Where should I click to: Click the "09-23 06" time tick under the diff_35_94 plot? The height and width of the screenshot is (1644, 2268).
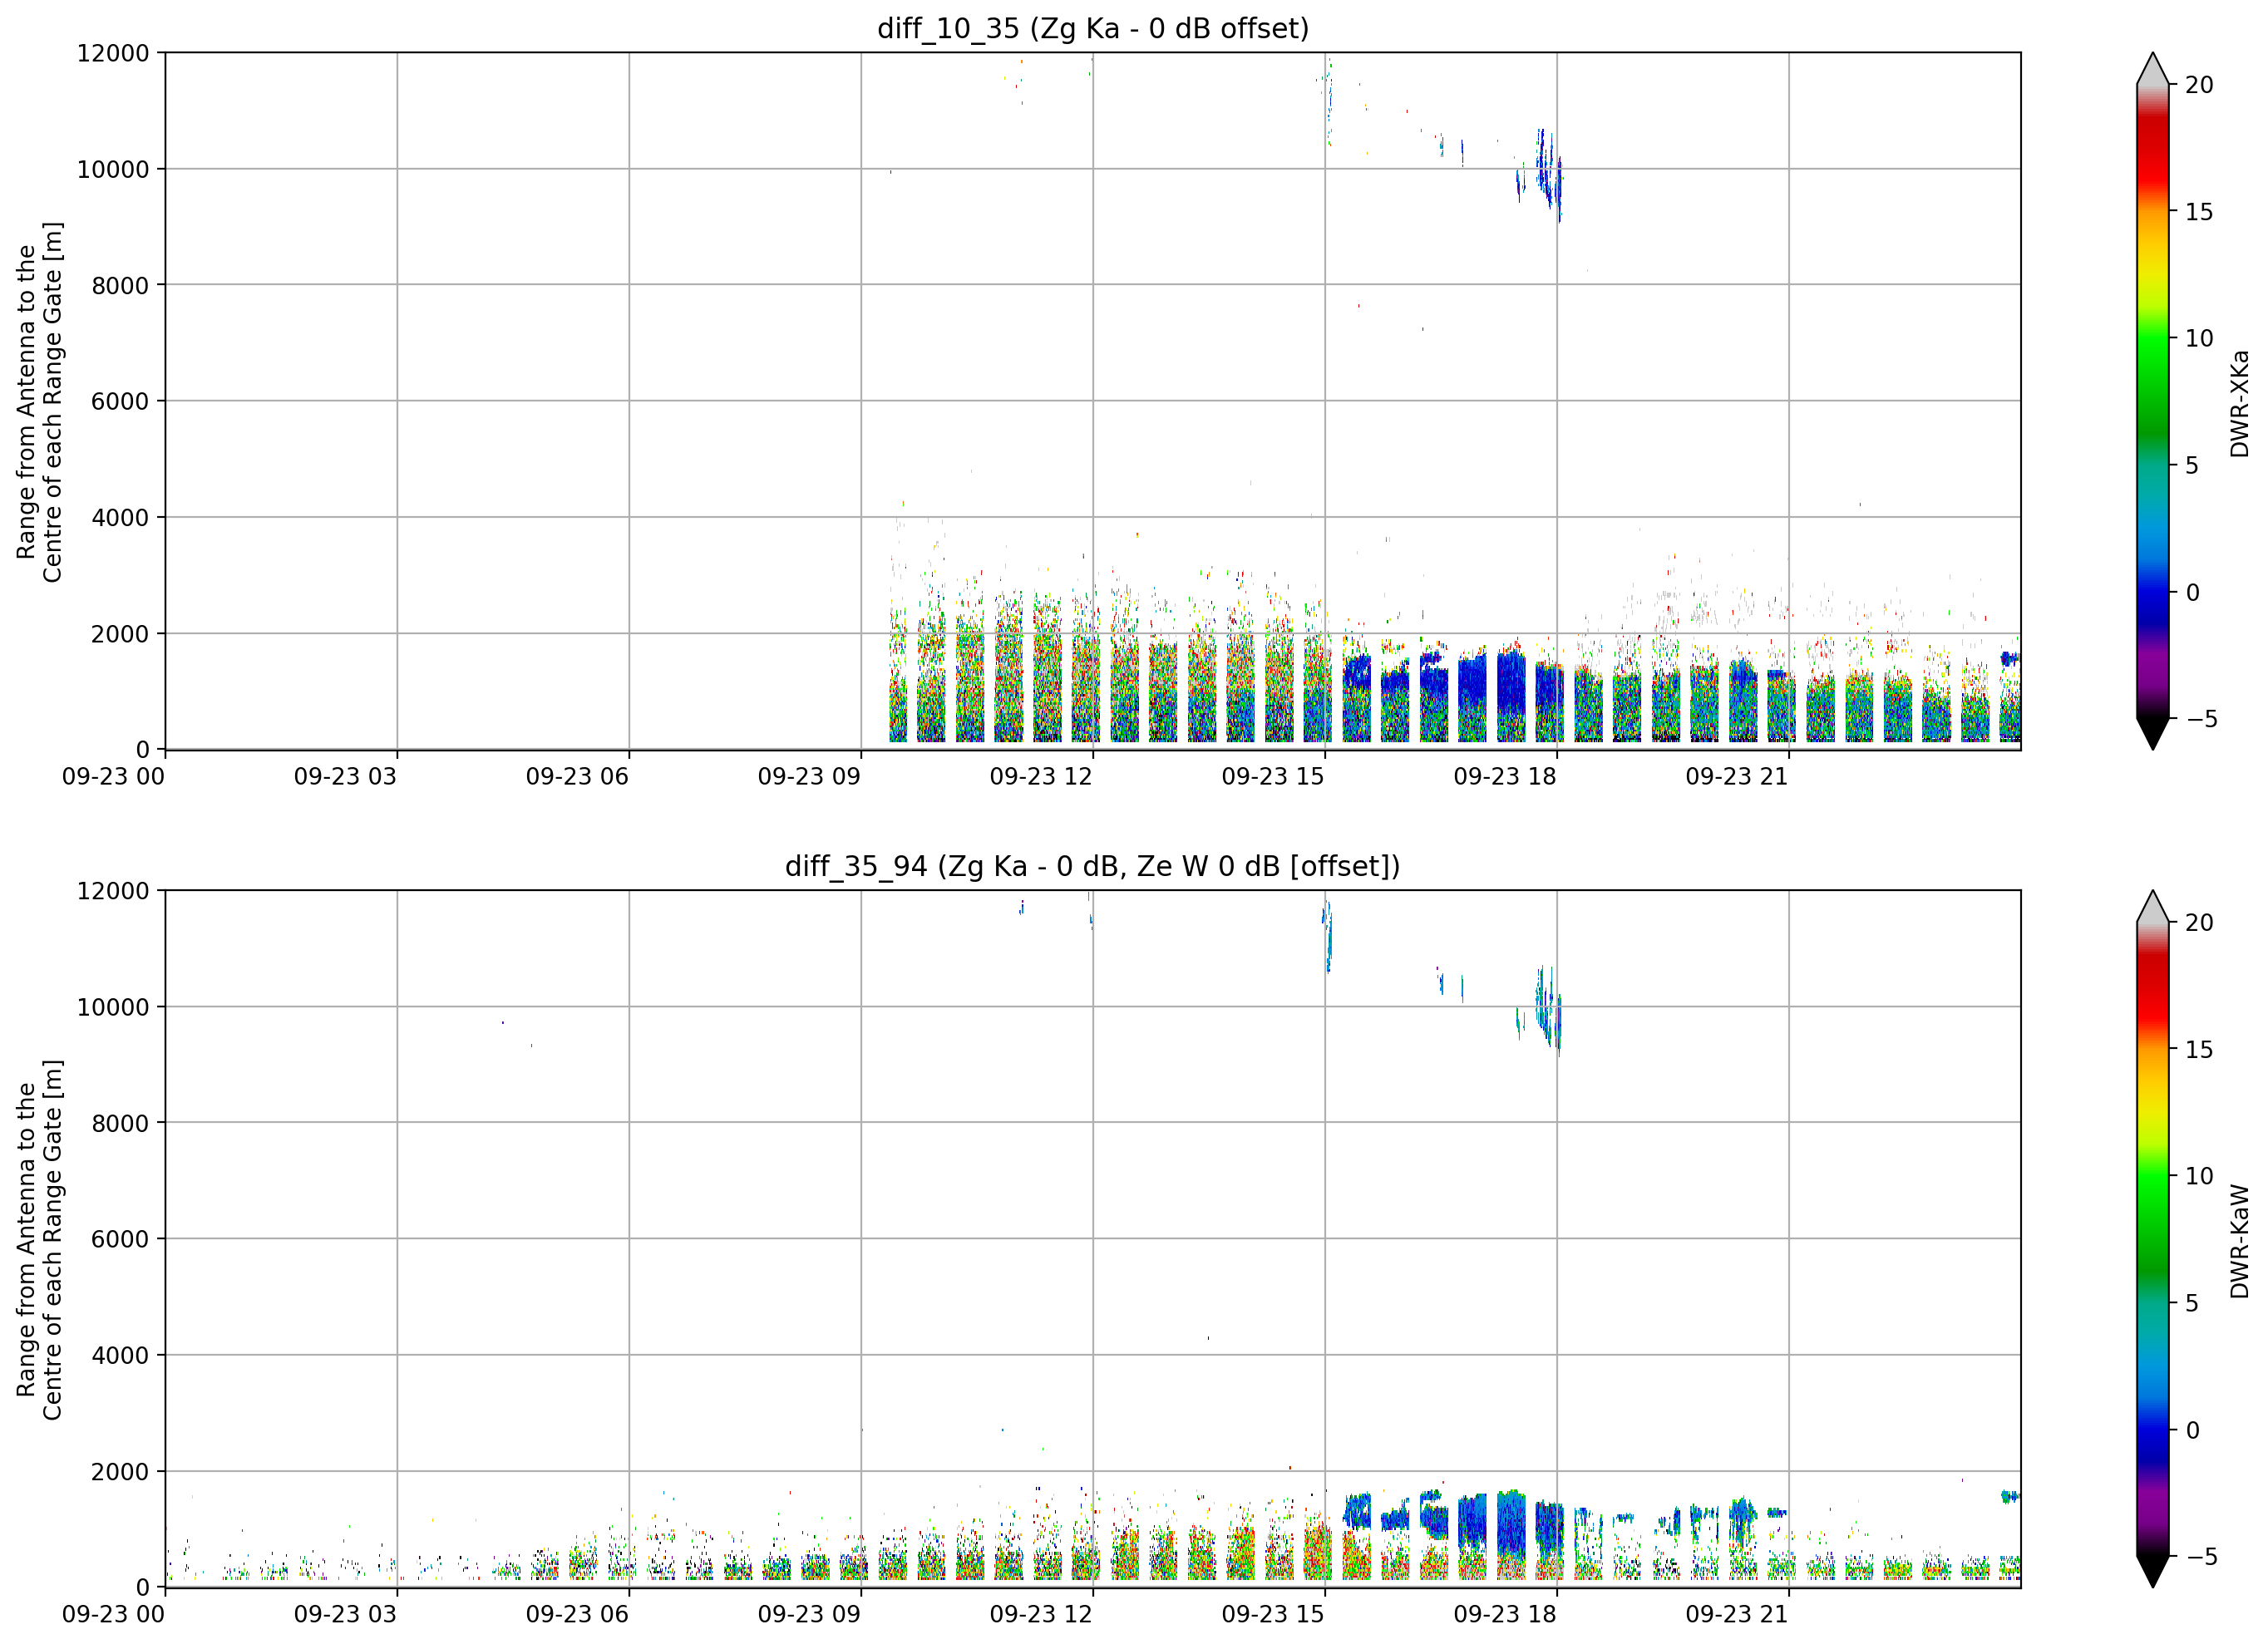click(577, 1615)
